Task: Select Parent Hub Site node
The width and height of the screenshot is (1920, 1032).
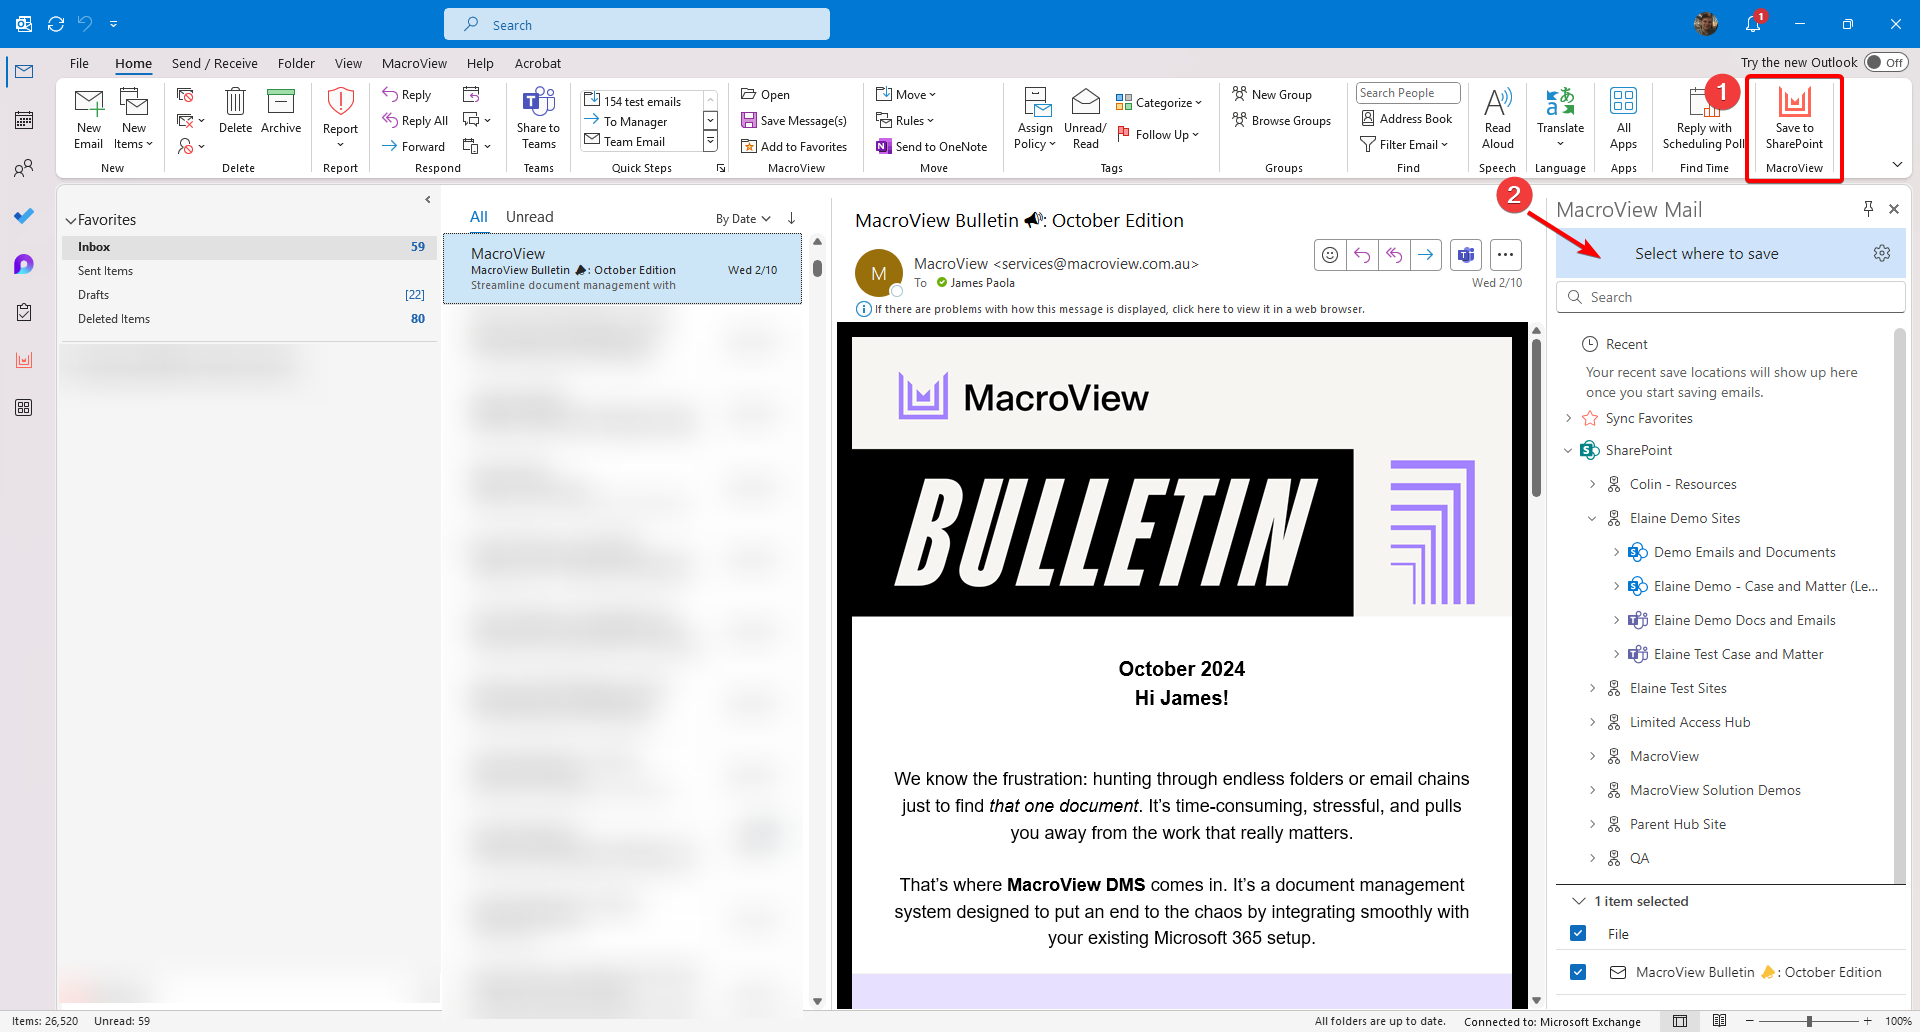Action: click(x=1677, y=824)
